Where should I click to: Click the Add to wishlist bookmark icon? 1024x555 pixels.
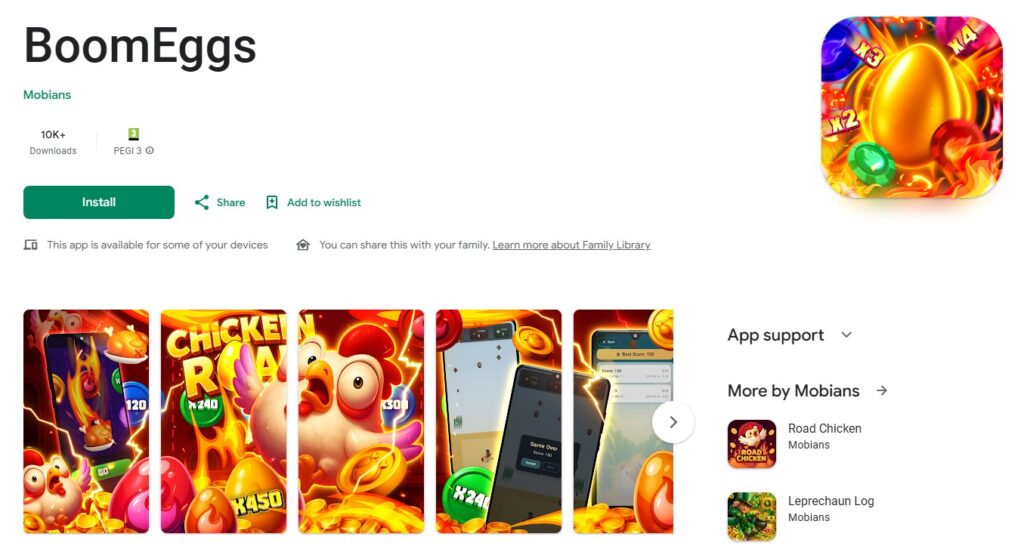click(272, 202)
